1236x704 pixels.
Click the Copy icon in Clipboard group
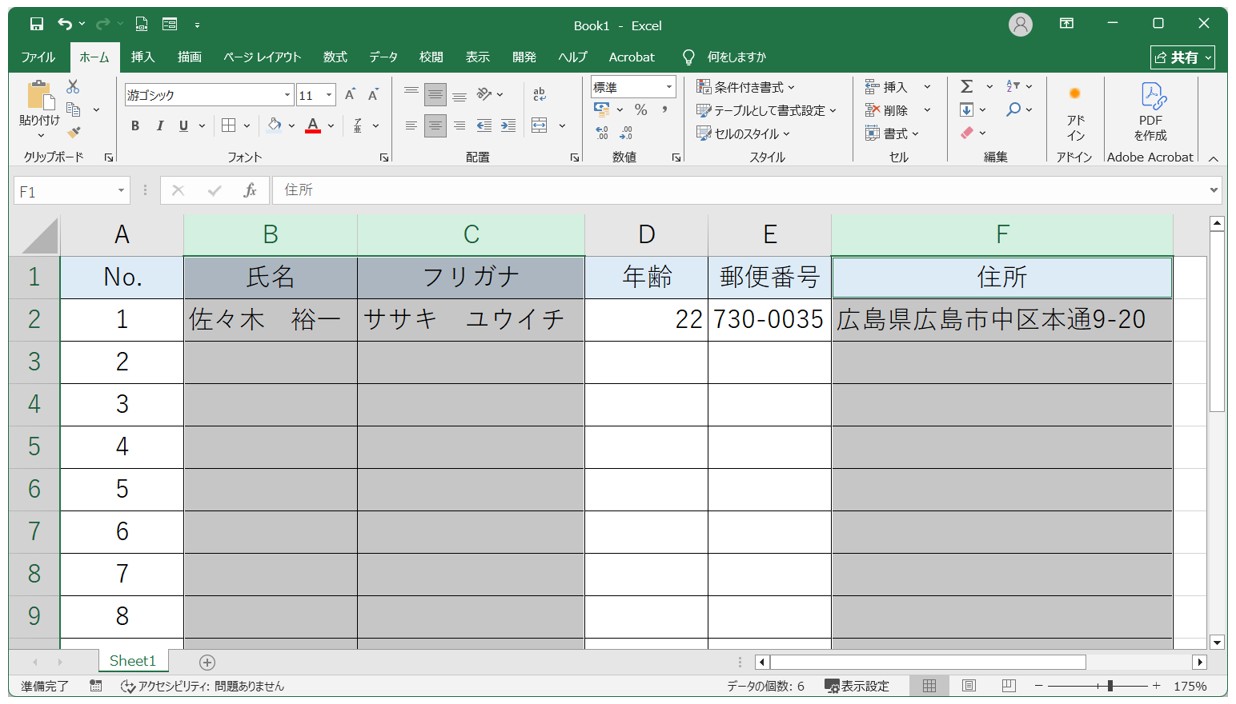[73, 109]
